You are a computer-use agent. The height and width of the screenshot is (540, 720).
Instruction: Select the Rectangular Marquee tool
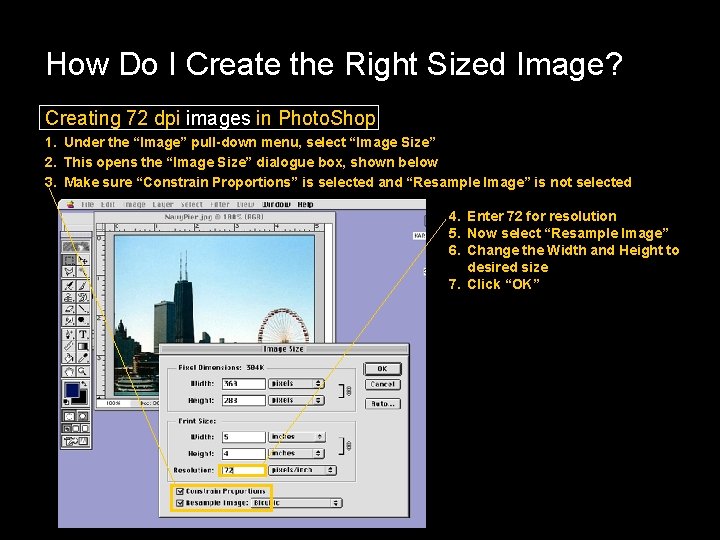pos(69,260)
